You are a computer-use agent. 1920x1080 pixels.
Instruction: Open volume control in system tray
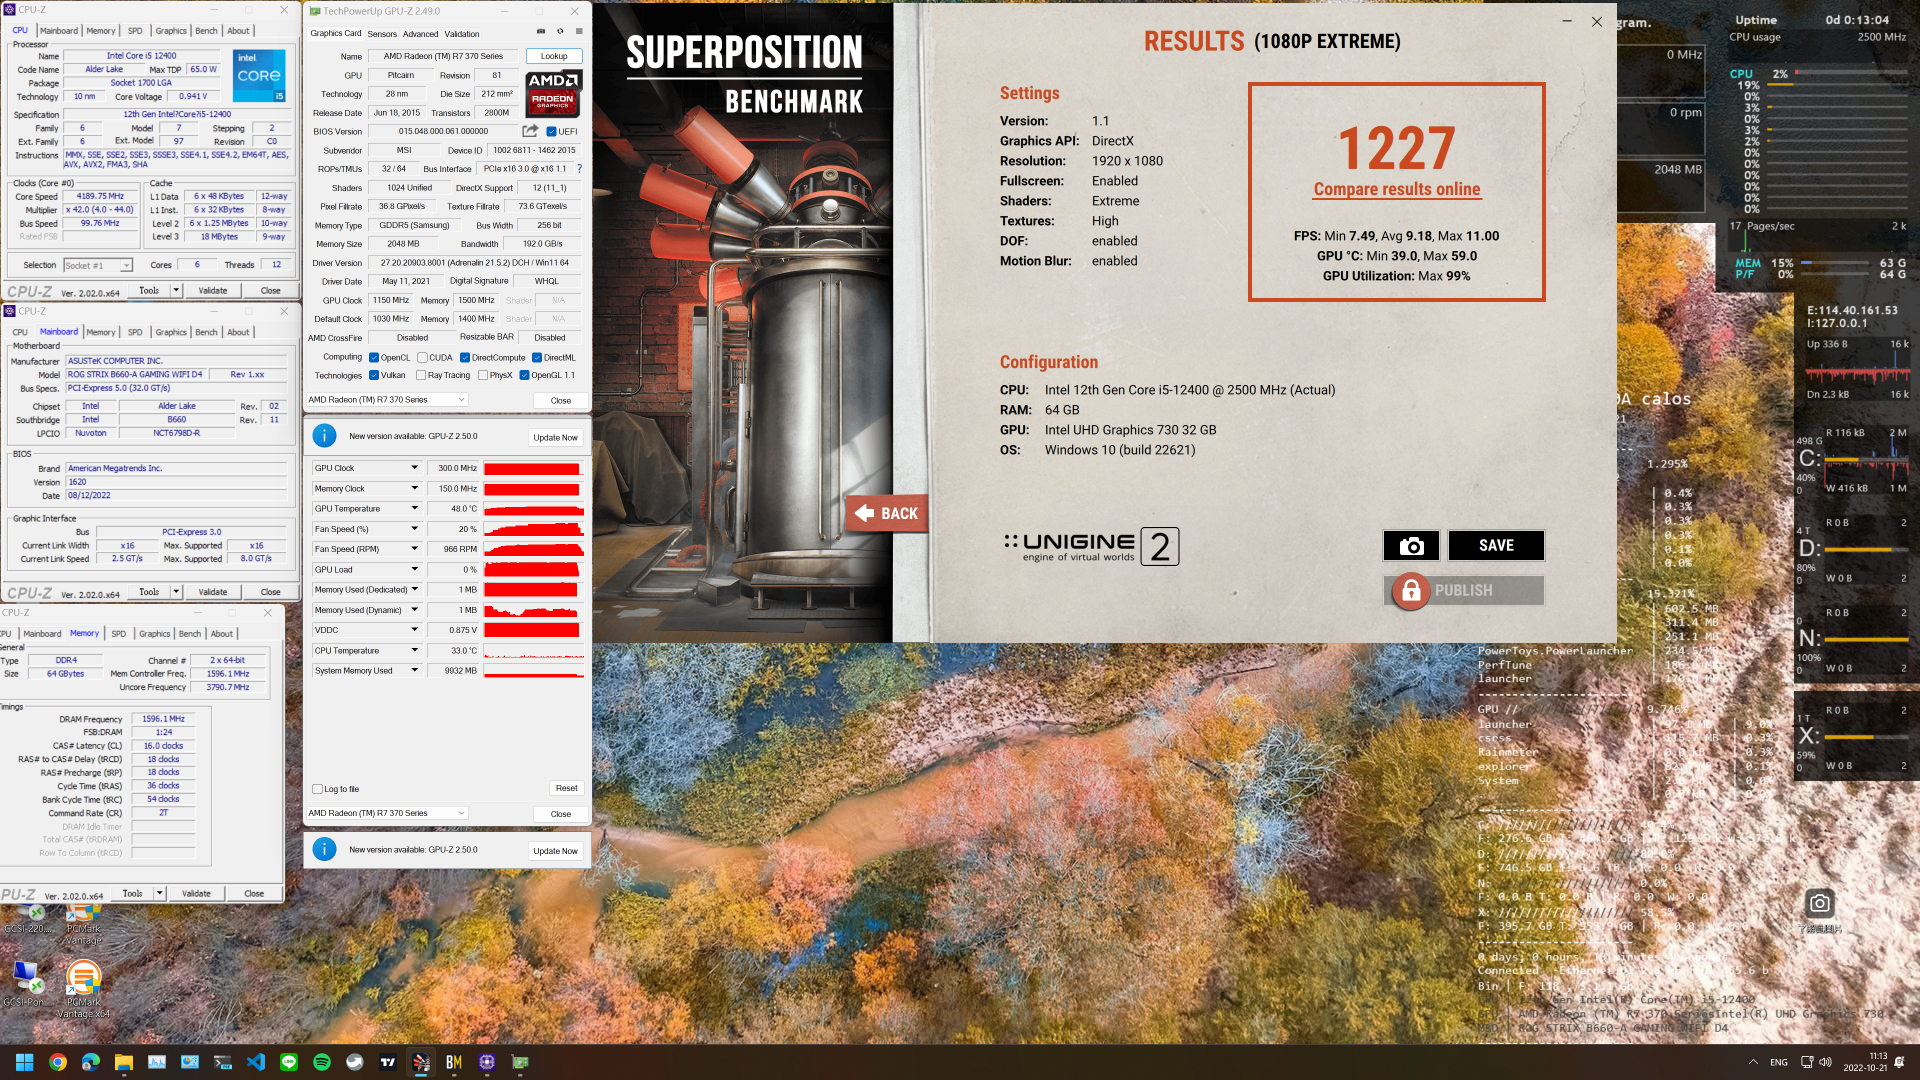(x=1826, y=1062)
